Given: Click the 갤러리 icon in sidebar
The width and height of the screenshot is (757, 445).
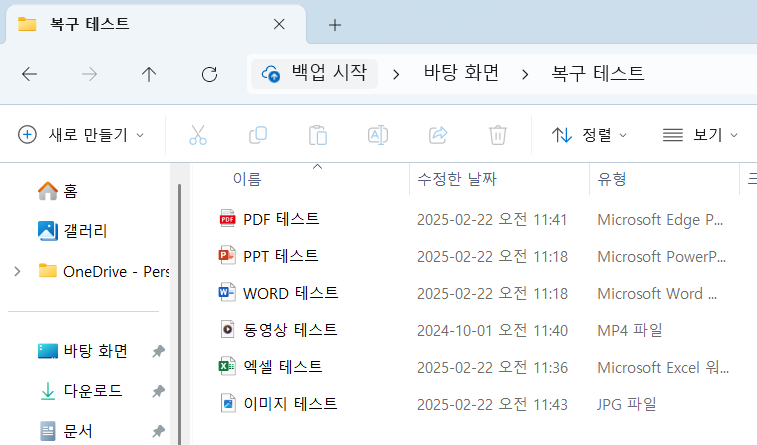Looking at the screenshot, I should coord(48,231).
